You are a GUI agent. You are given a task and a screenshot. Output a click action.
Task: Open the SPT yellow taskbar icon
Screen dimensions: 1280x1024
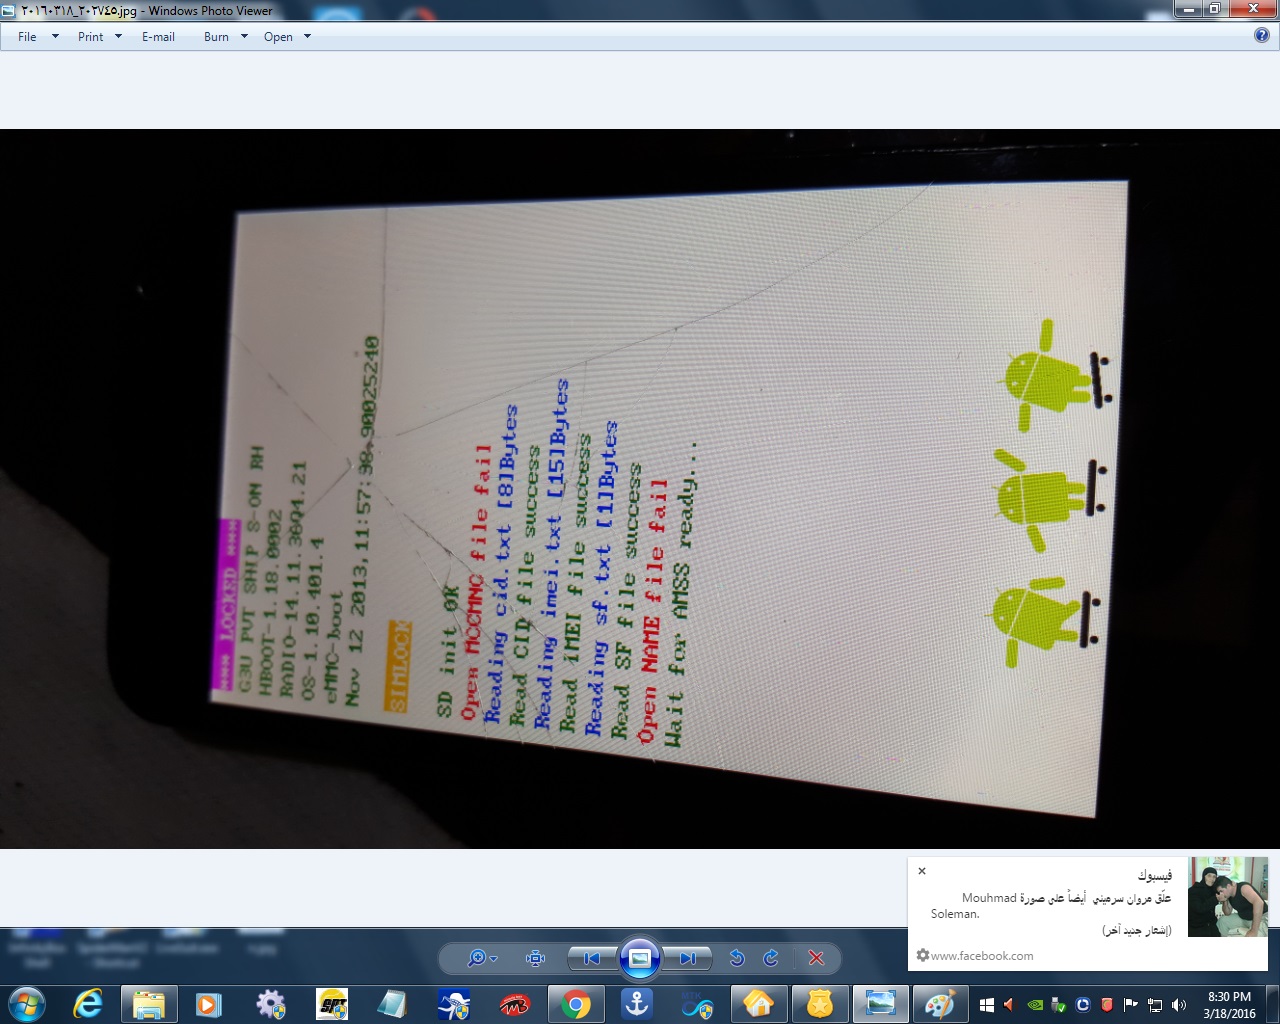[x=332, y=1004]
